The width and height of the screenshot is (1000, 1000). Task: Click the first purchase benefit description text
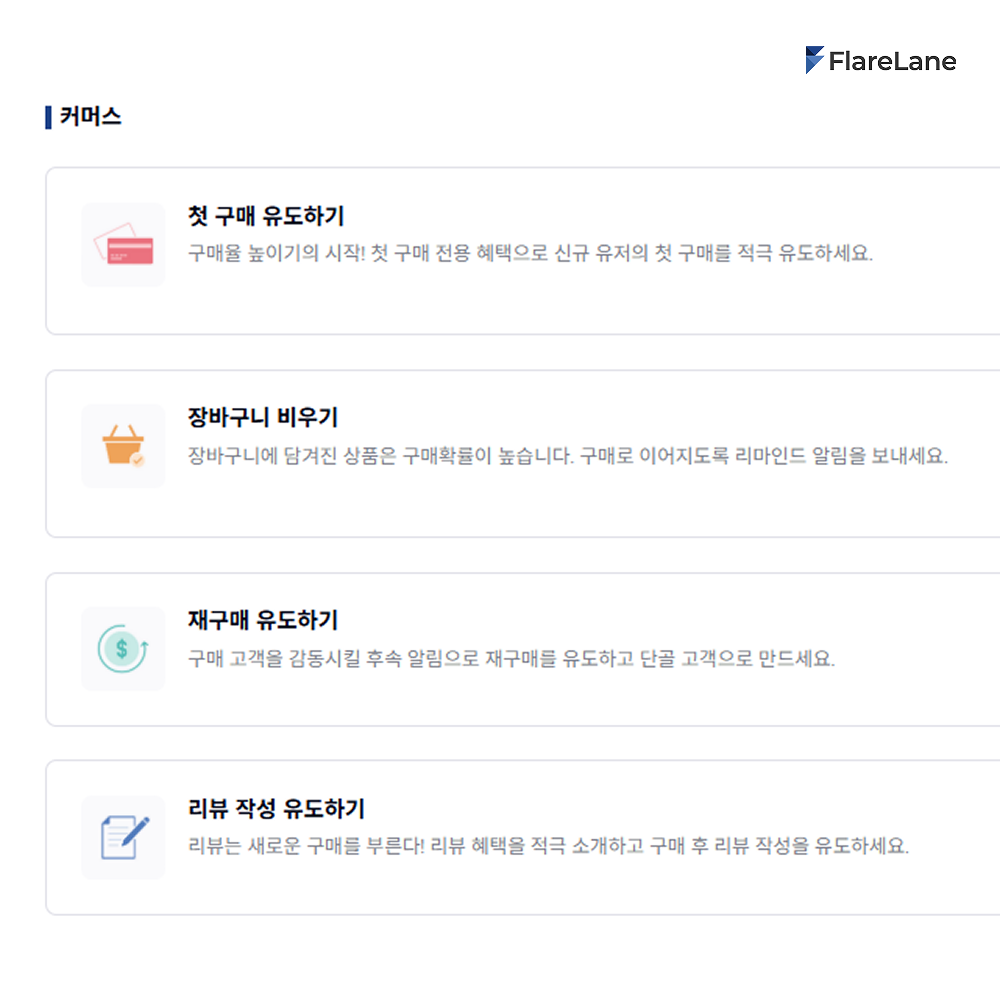coord(530,253)
